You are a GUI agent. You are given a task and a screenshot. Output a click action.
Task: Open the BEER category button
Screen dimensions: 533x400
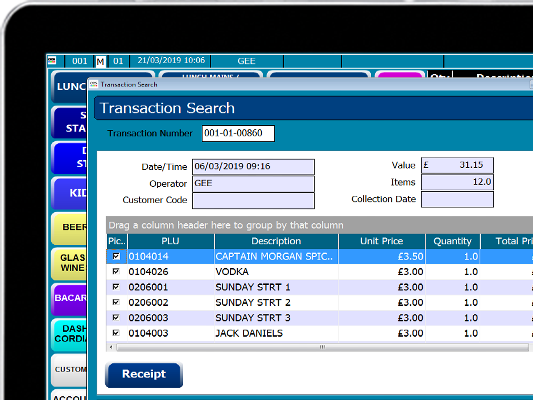[70, 227]
